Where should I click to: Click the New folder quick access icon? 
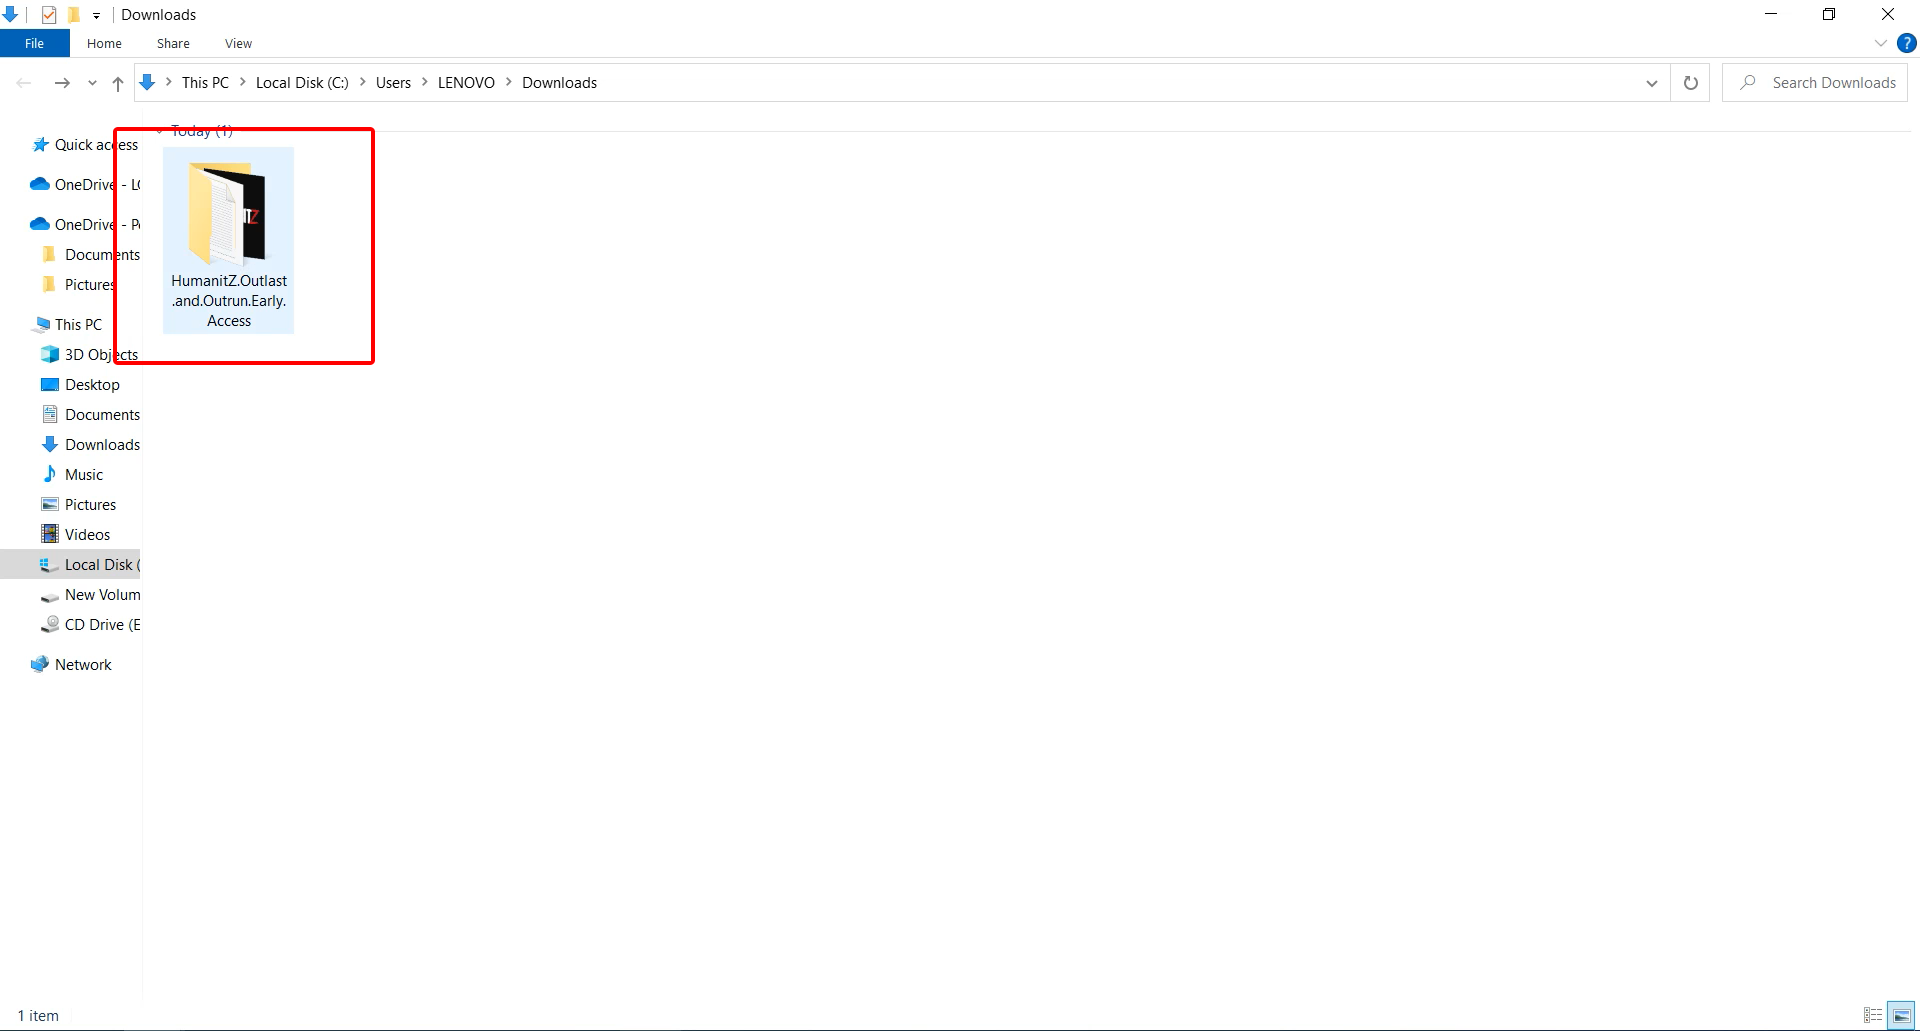click(73, 14)
